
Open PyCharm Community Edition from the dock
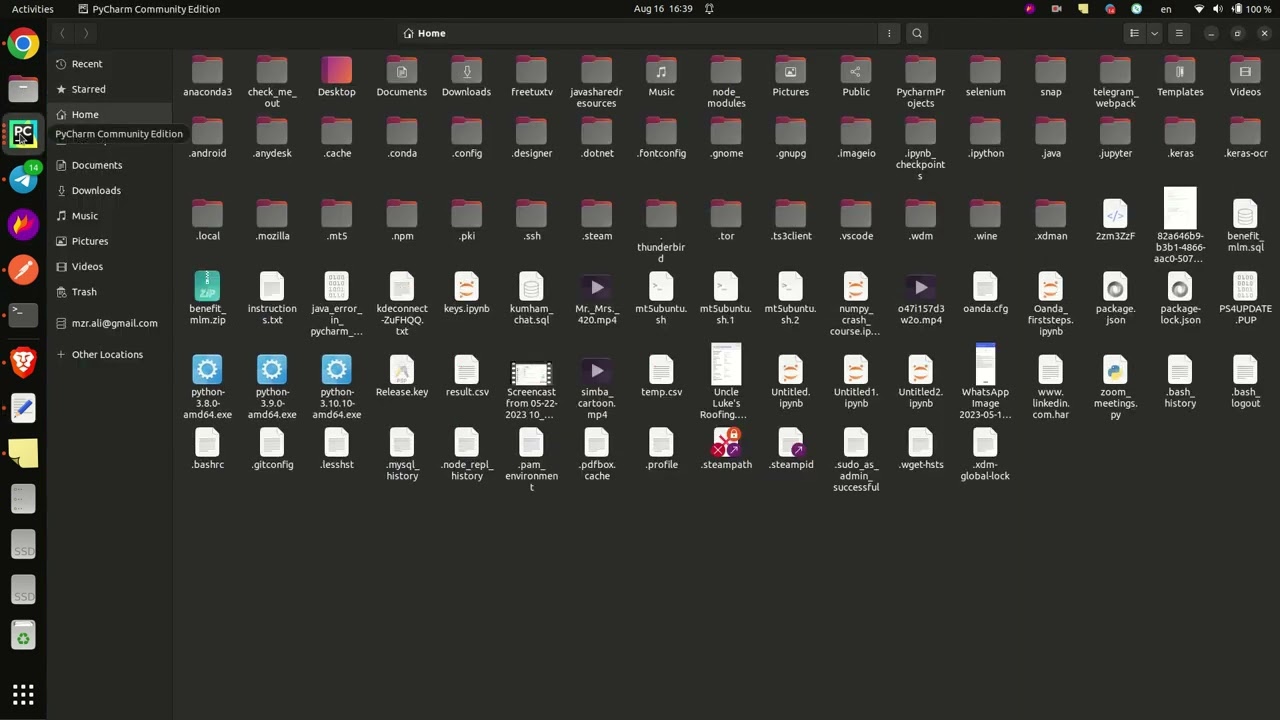coord(23,134)
